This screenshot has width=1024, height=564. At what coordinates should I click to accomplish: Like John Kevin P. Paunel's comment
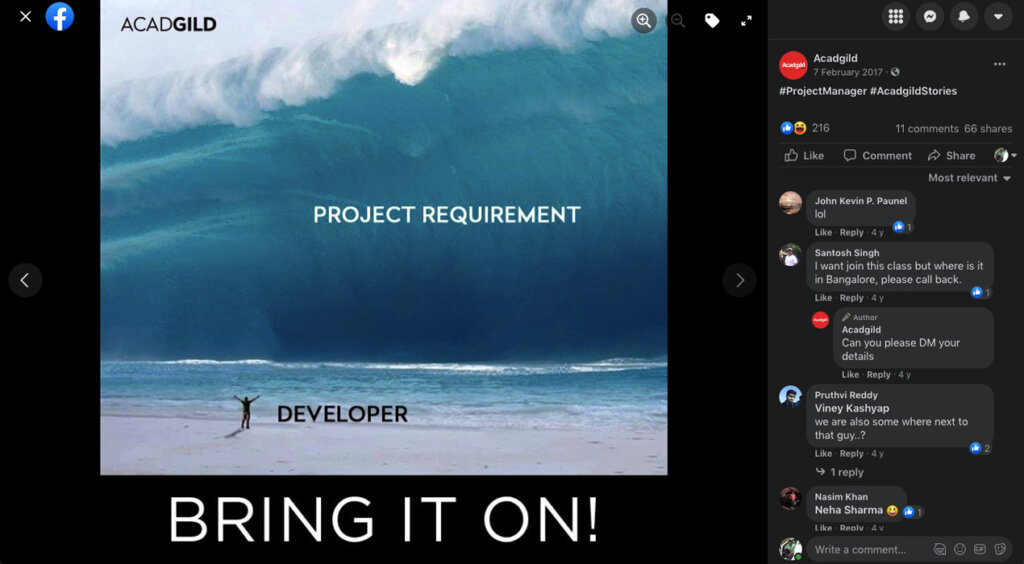pos(823,232)
